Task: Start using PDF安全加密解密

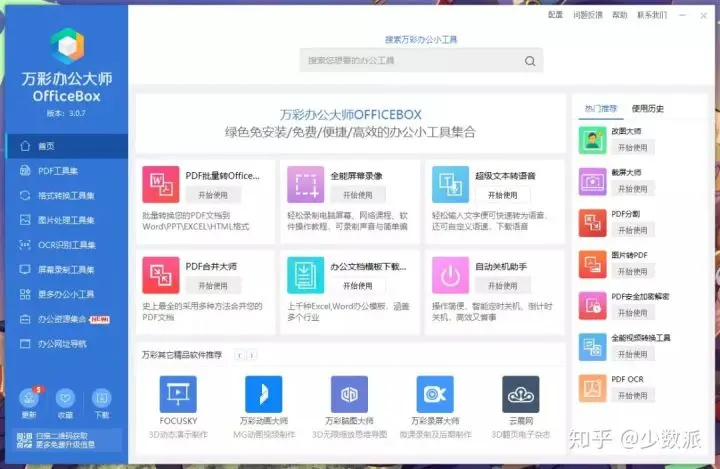Action: point(633,313)
